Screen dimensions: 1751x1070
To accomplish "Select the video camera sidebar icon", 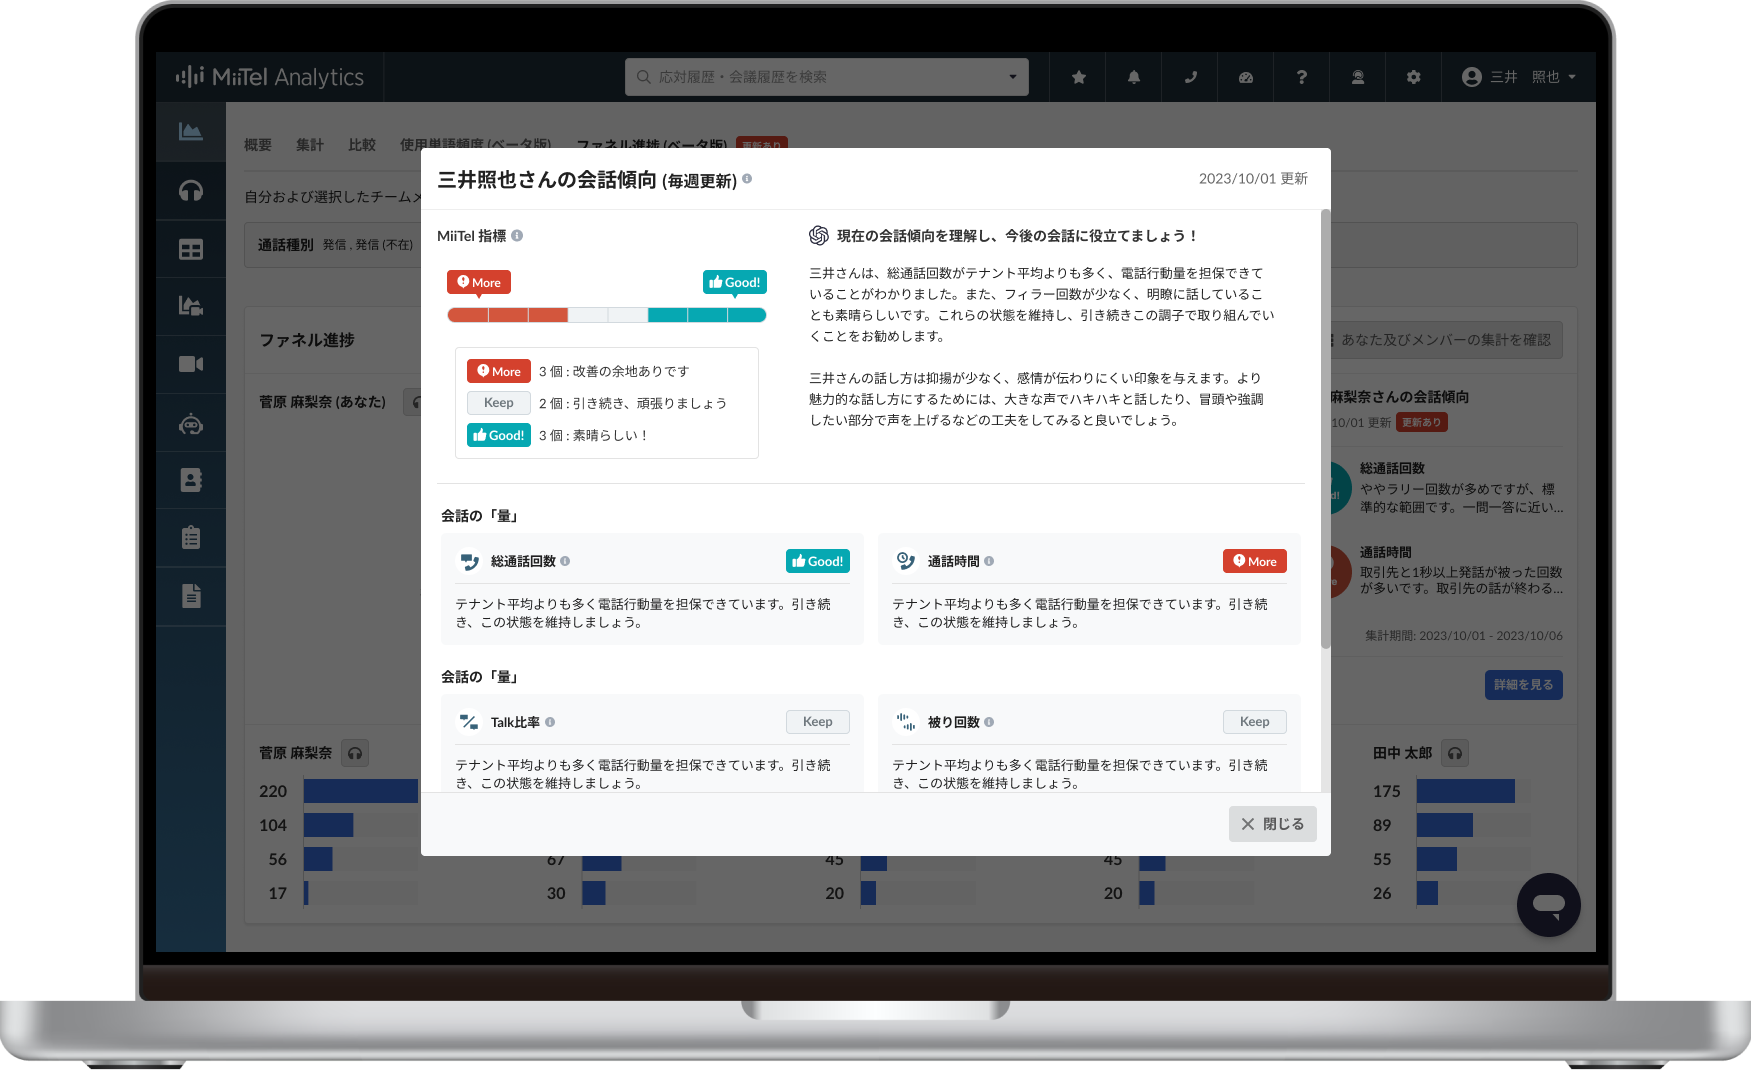I will (191, 364).
